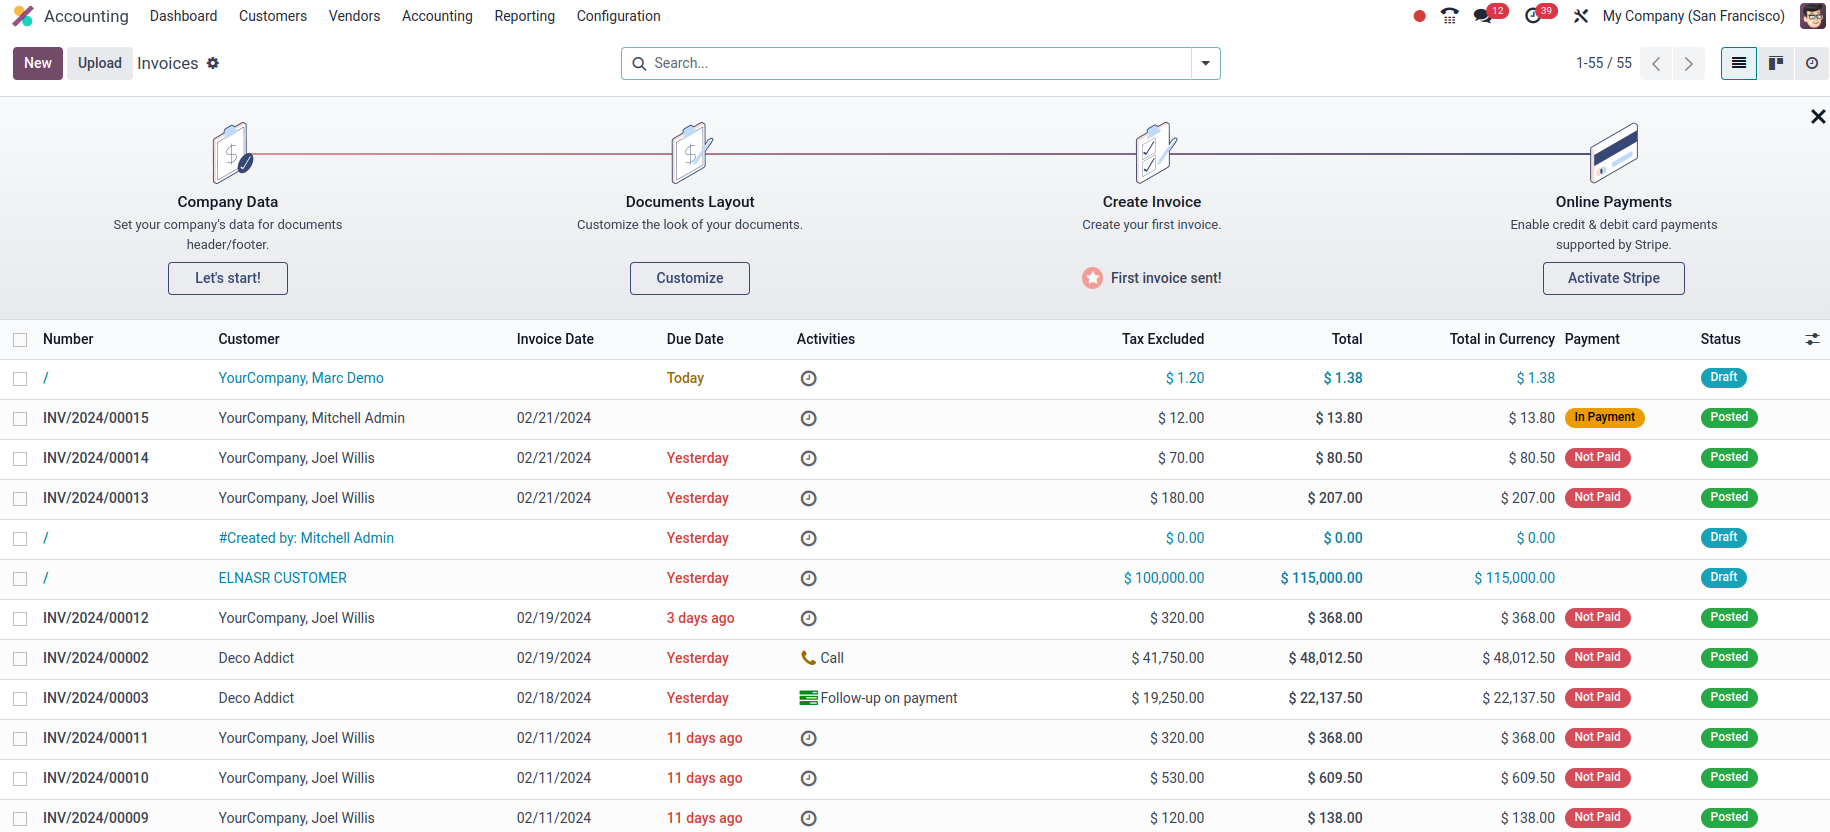Click the Customize button

click(x=690, y=278)
